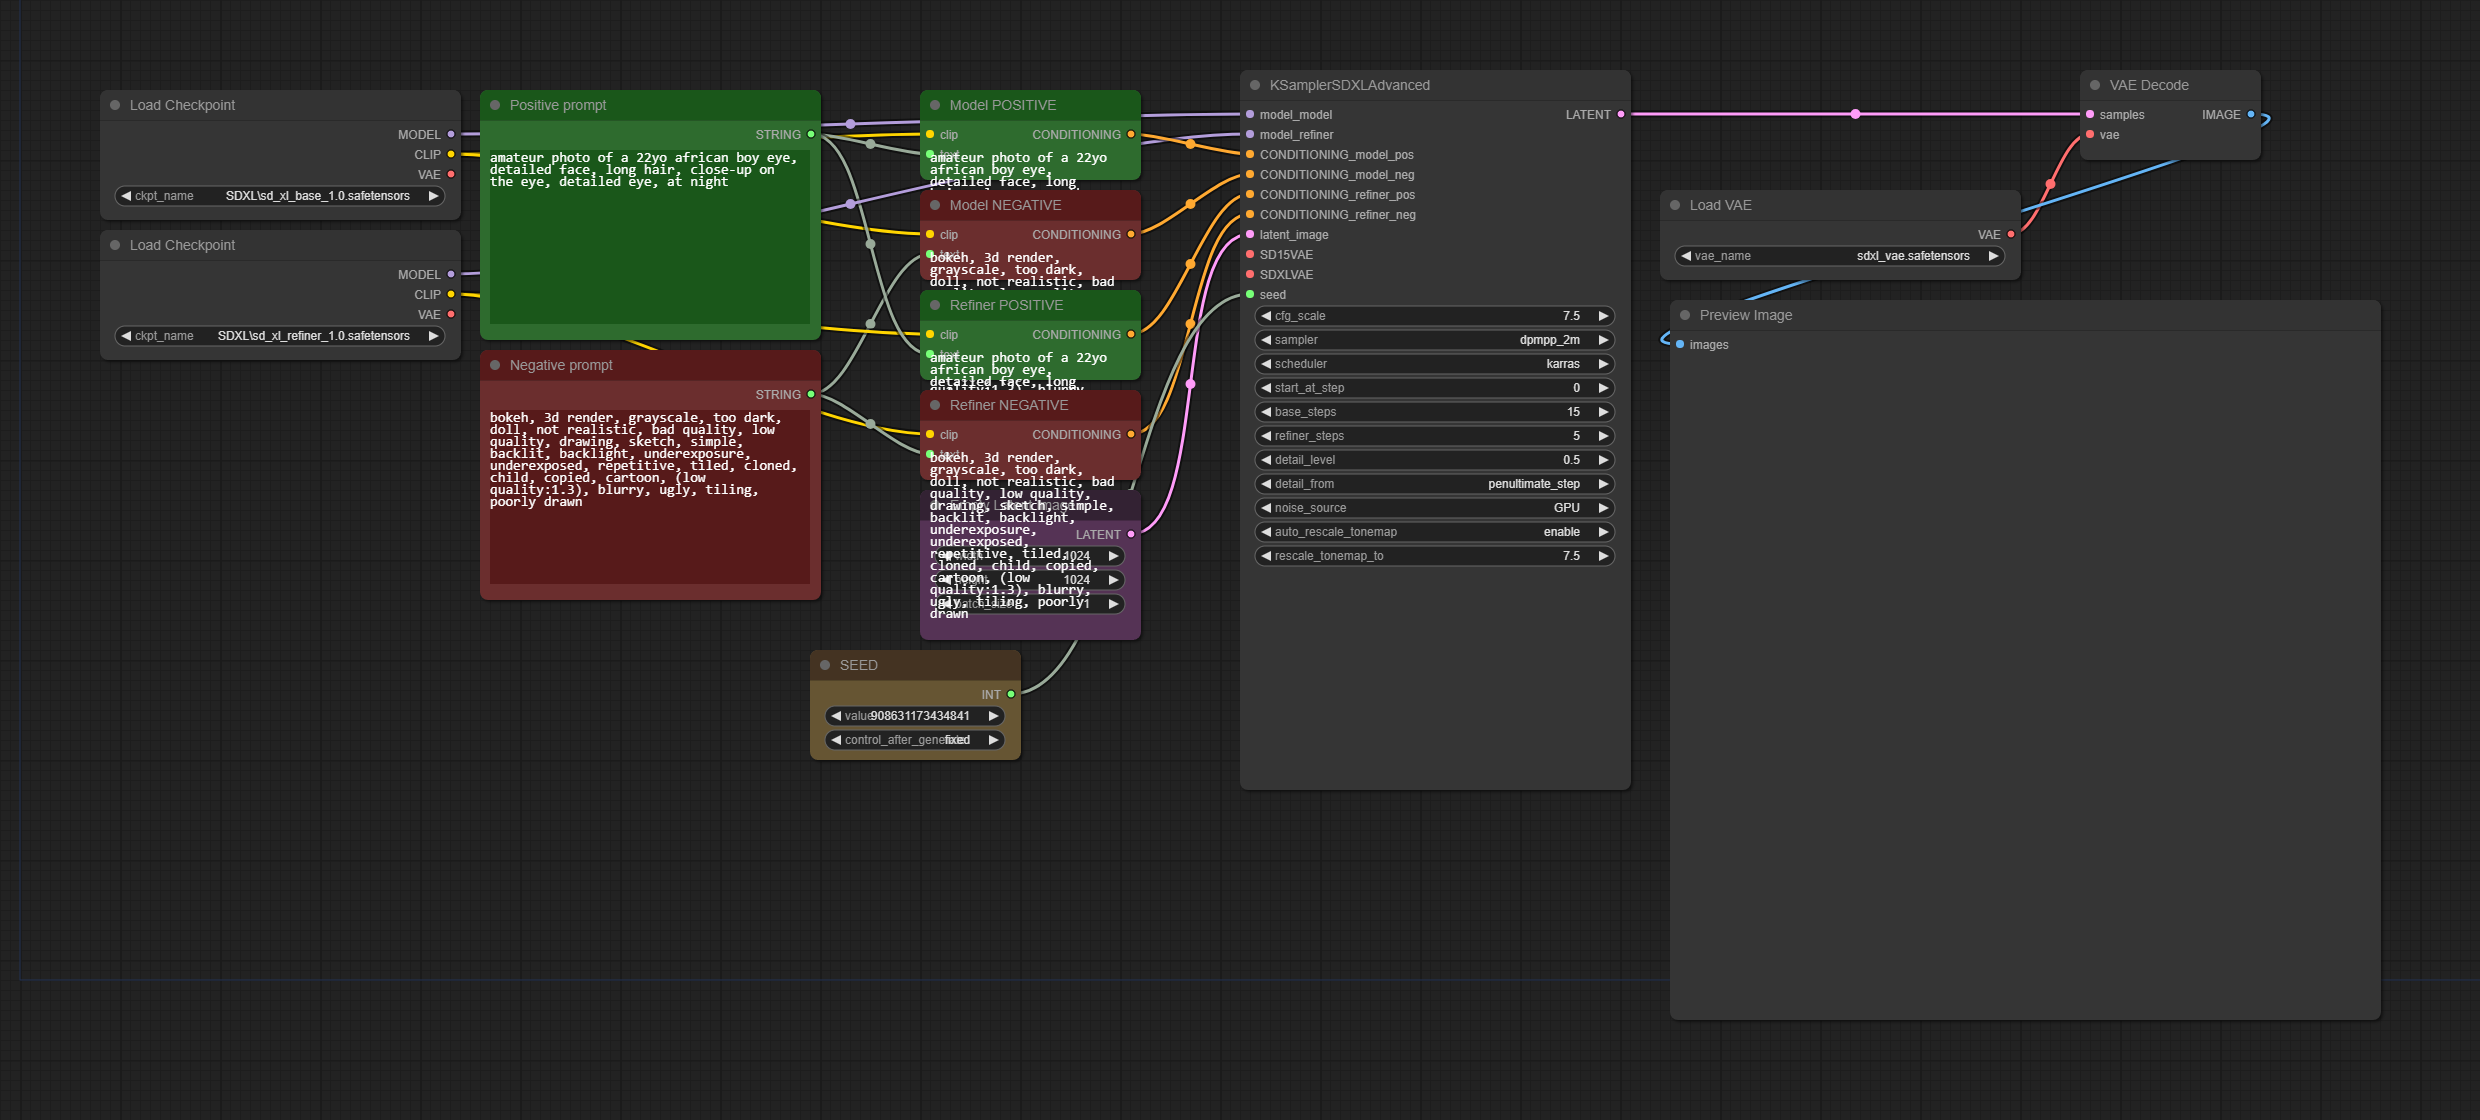Collapse the Negative prompt node via its title dot

click(495, 365)
